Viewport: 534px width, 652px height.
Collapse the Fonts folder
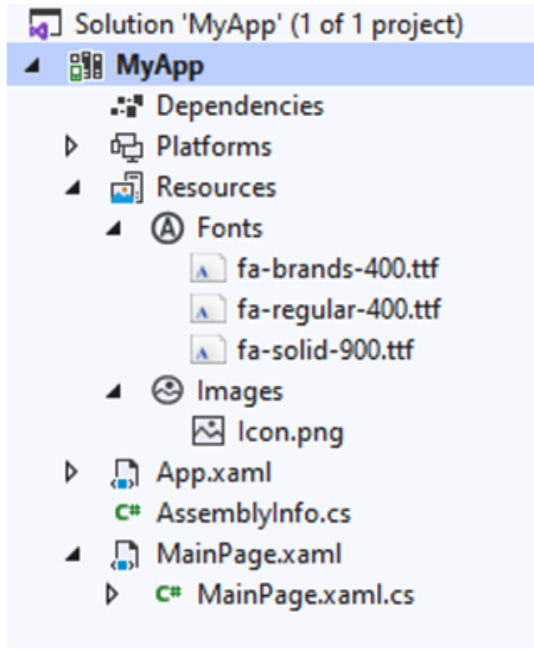point(114,229)
